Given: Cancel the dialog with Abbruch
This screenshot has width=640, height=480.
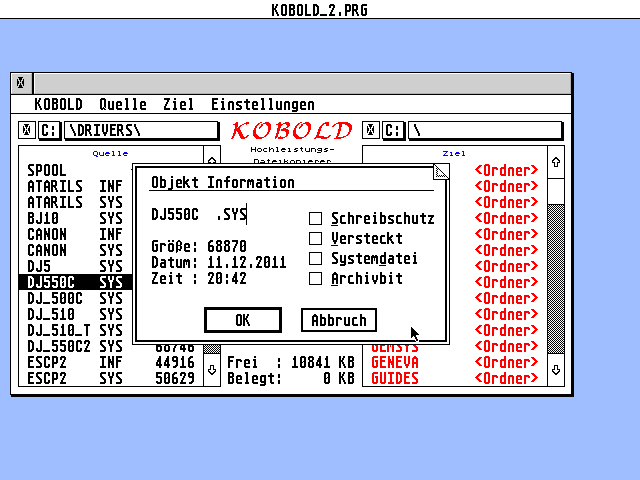Looking at the screenshot, I should click(339, 320).
